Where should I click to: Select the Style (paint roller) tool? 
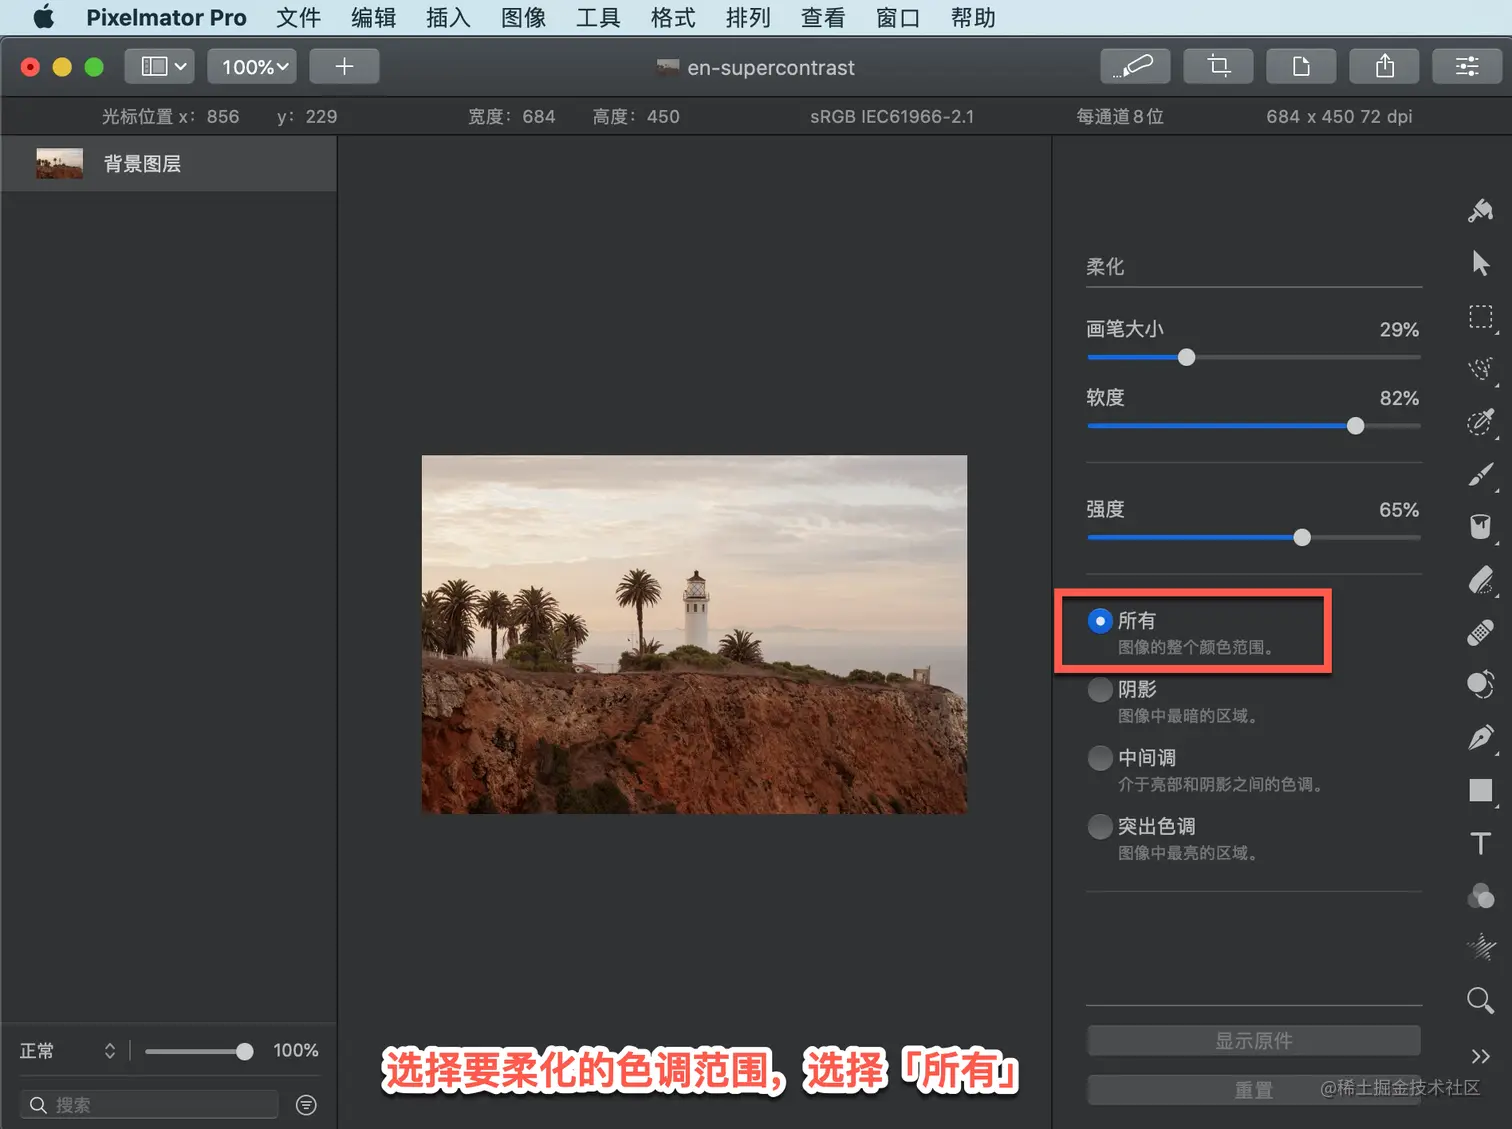[x=1481, y=210]
